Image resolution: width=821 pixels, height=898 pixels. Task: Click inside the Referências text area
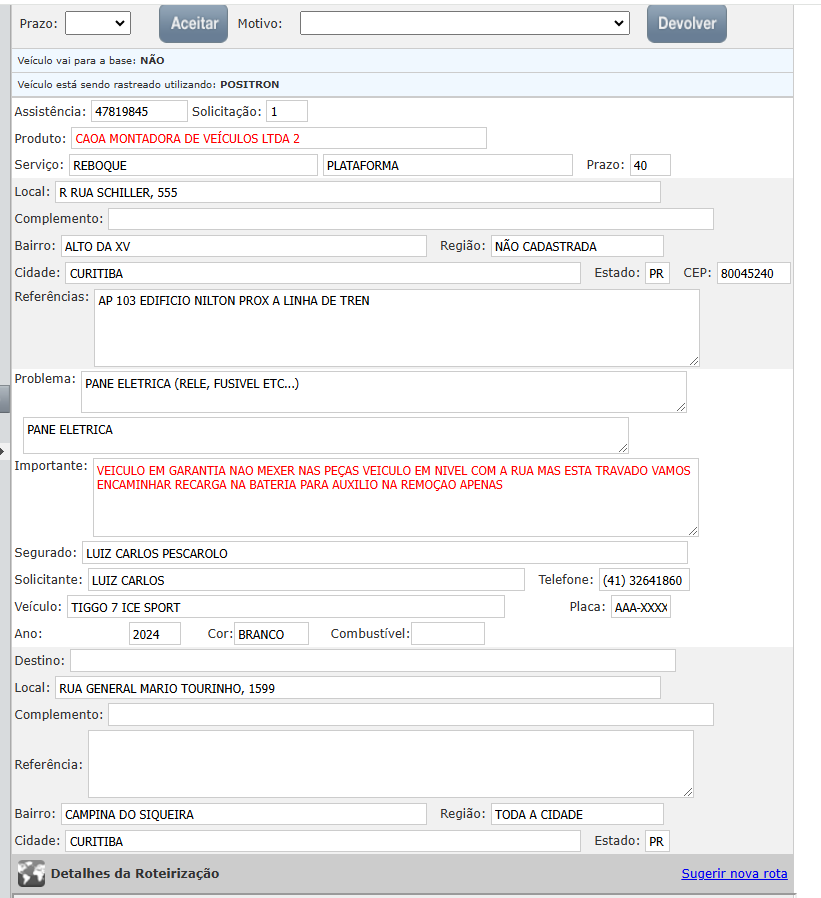396,327
